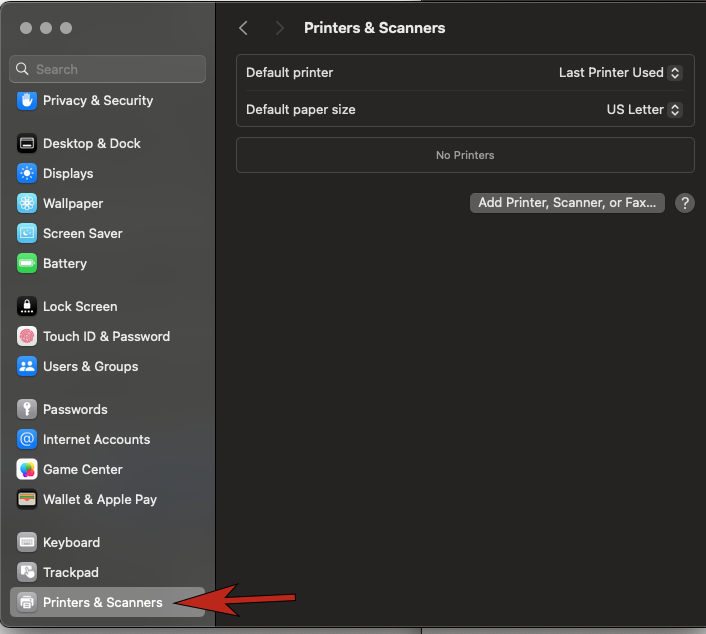
Task: Go forward with the right chevron
Action: click(x=280, y=28)
